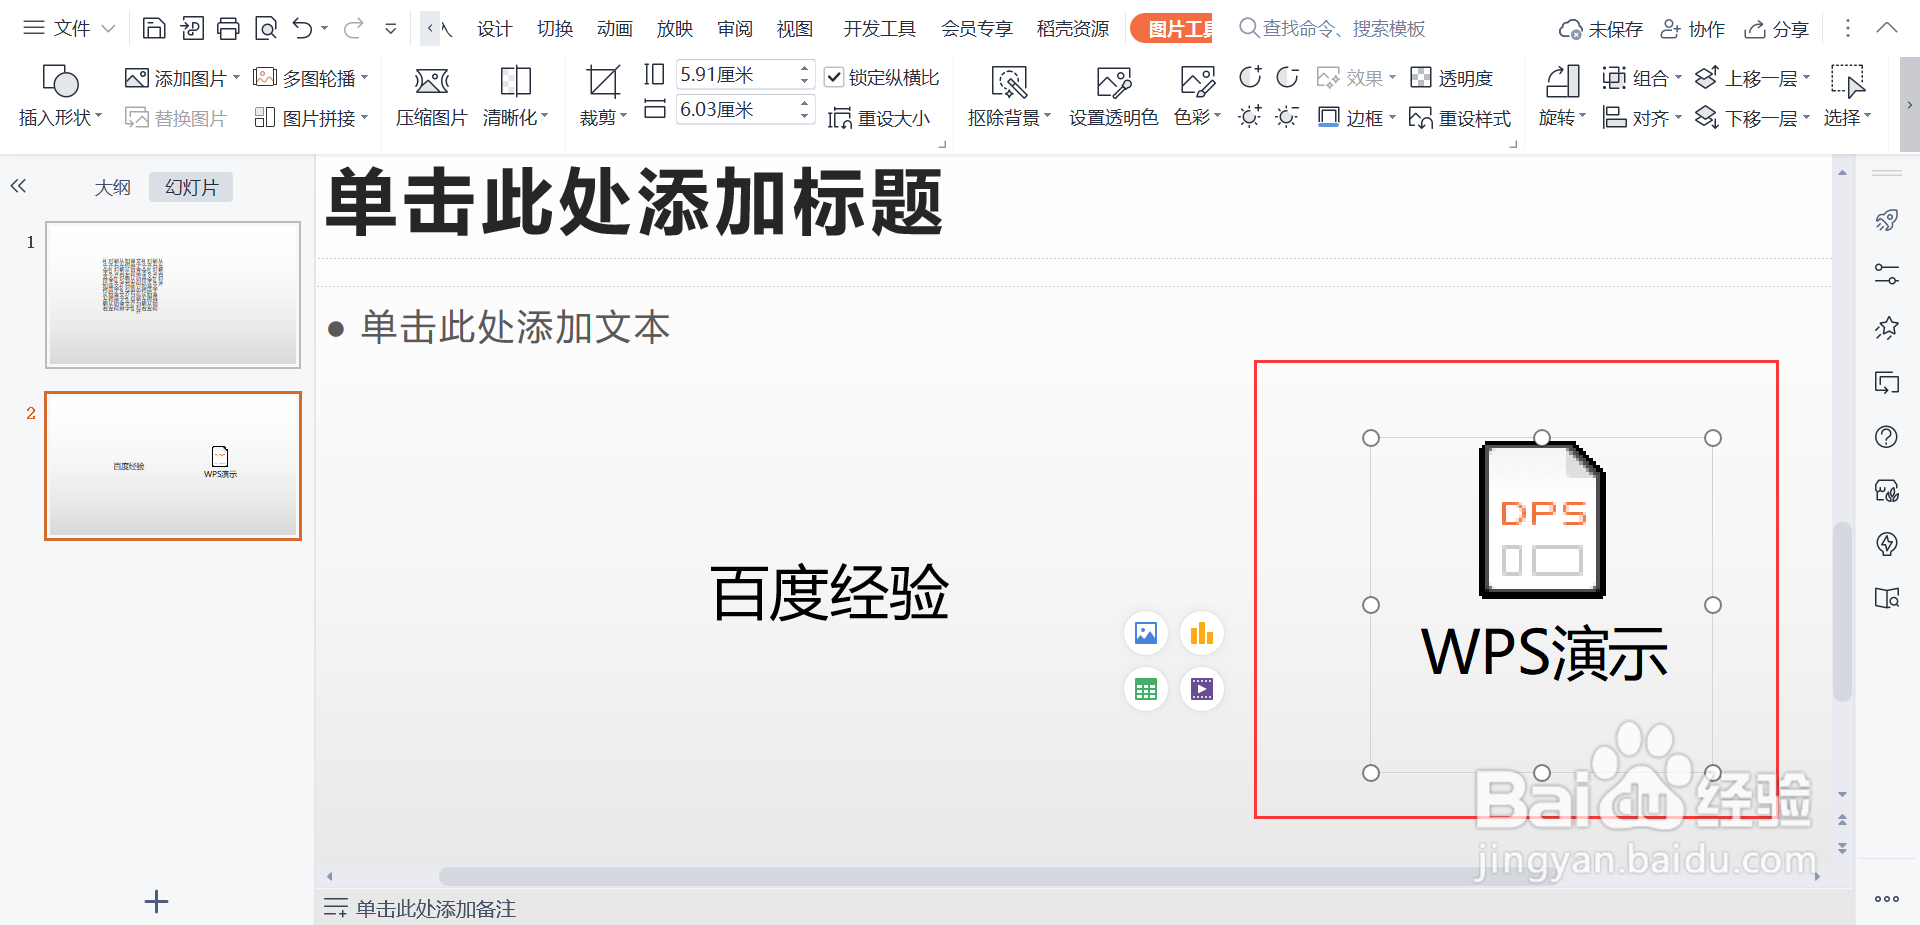Click the Remove Background icon
The width and height of the screenshot is (1920, 925).
tap(1009, 96)
